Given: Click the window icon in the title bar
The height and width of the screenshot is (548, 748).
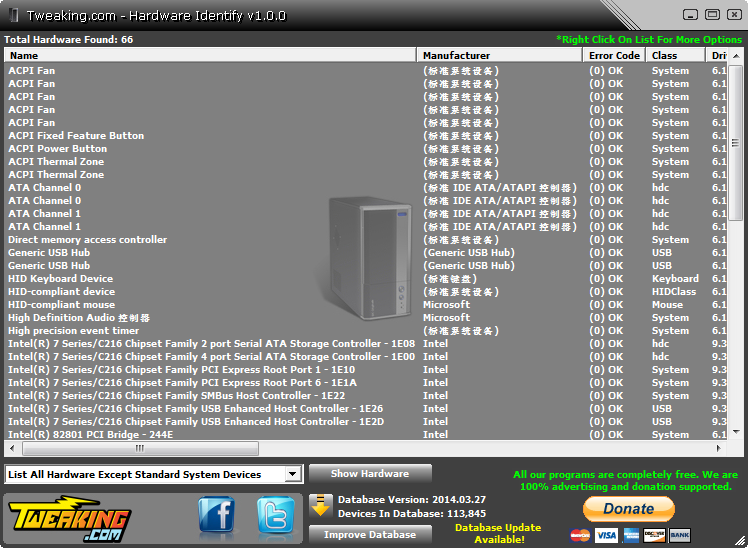Looking at the screenshot, I should tap(14, 15).
